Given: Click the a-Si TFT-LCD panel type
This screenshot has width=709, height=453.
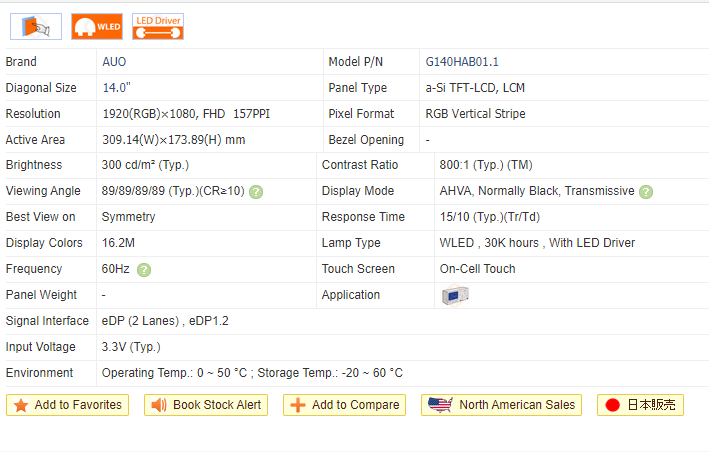Looking at the screenshot, I should tap(474, 88).
